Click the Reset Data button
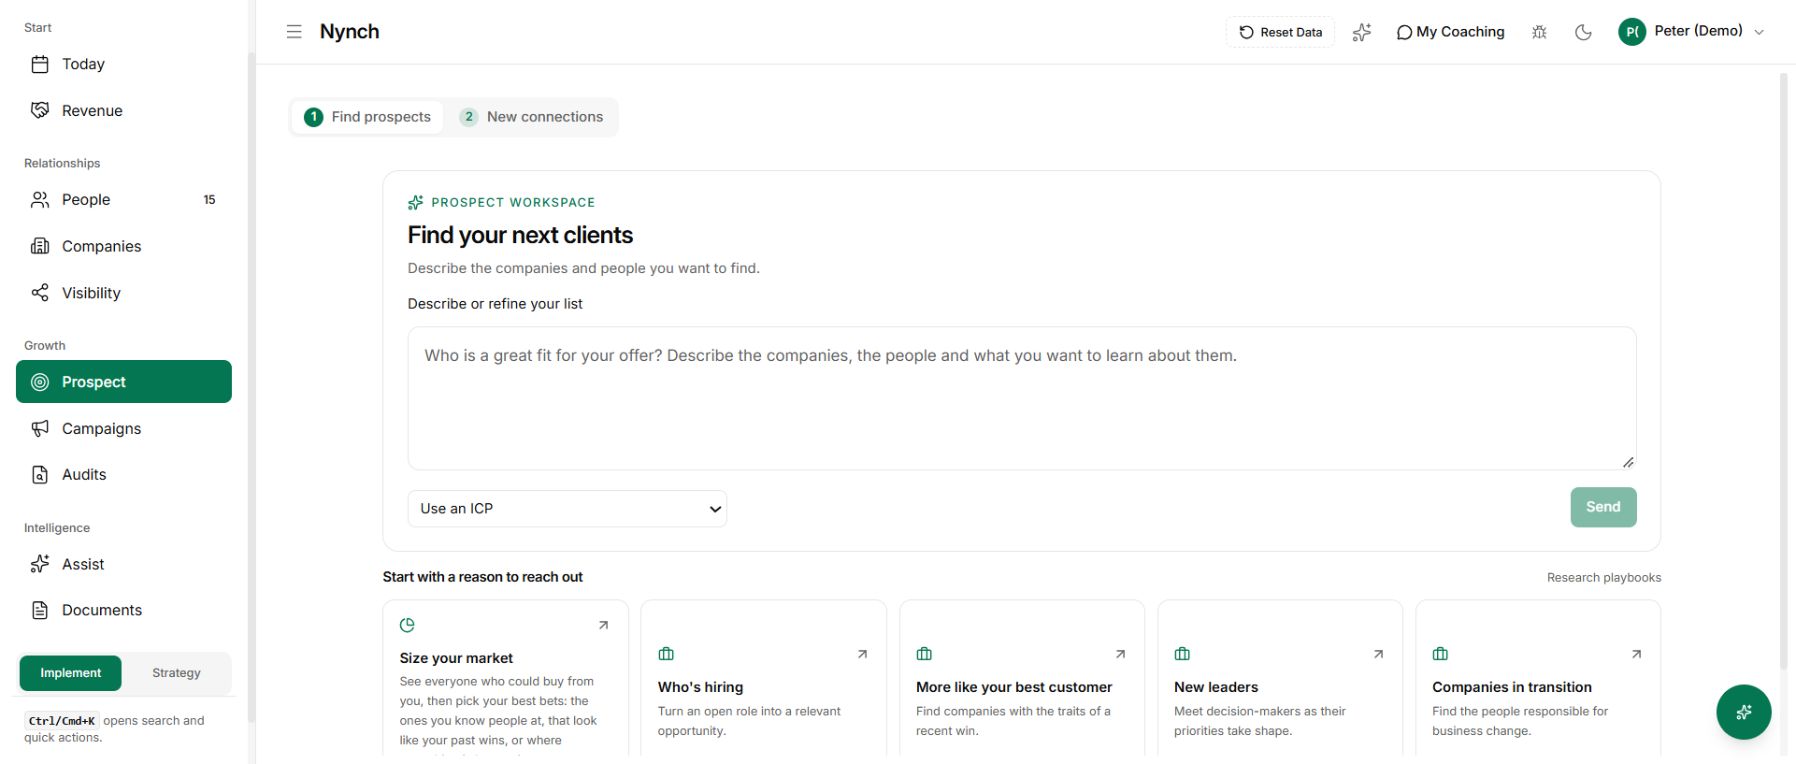Viewport: 1796px width, 764px height. (x=1280, y=32)
